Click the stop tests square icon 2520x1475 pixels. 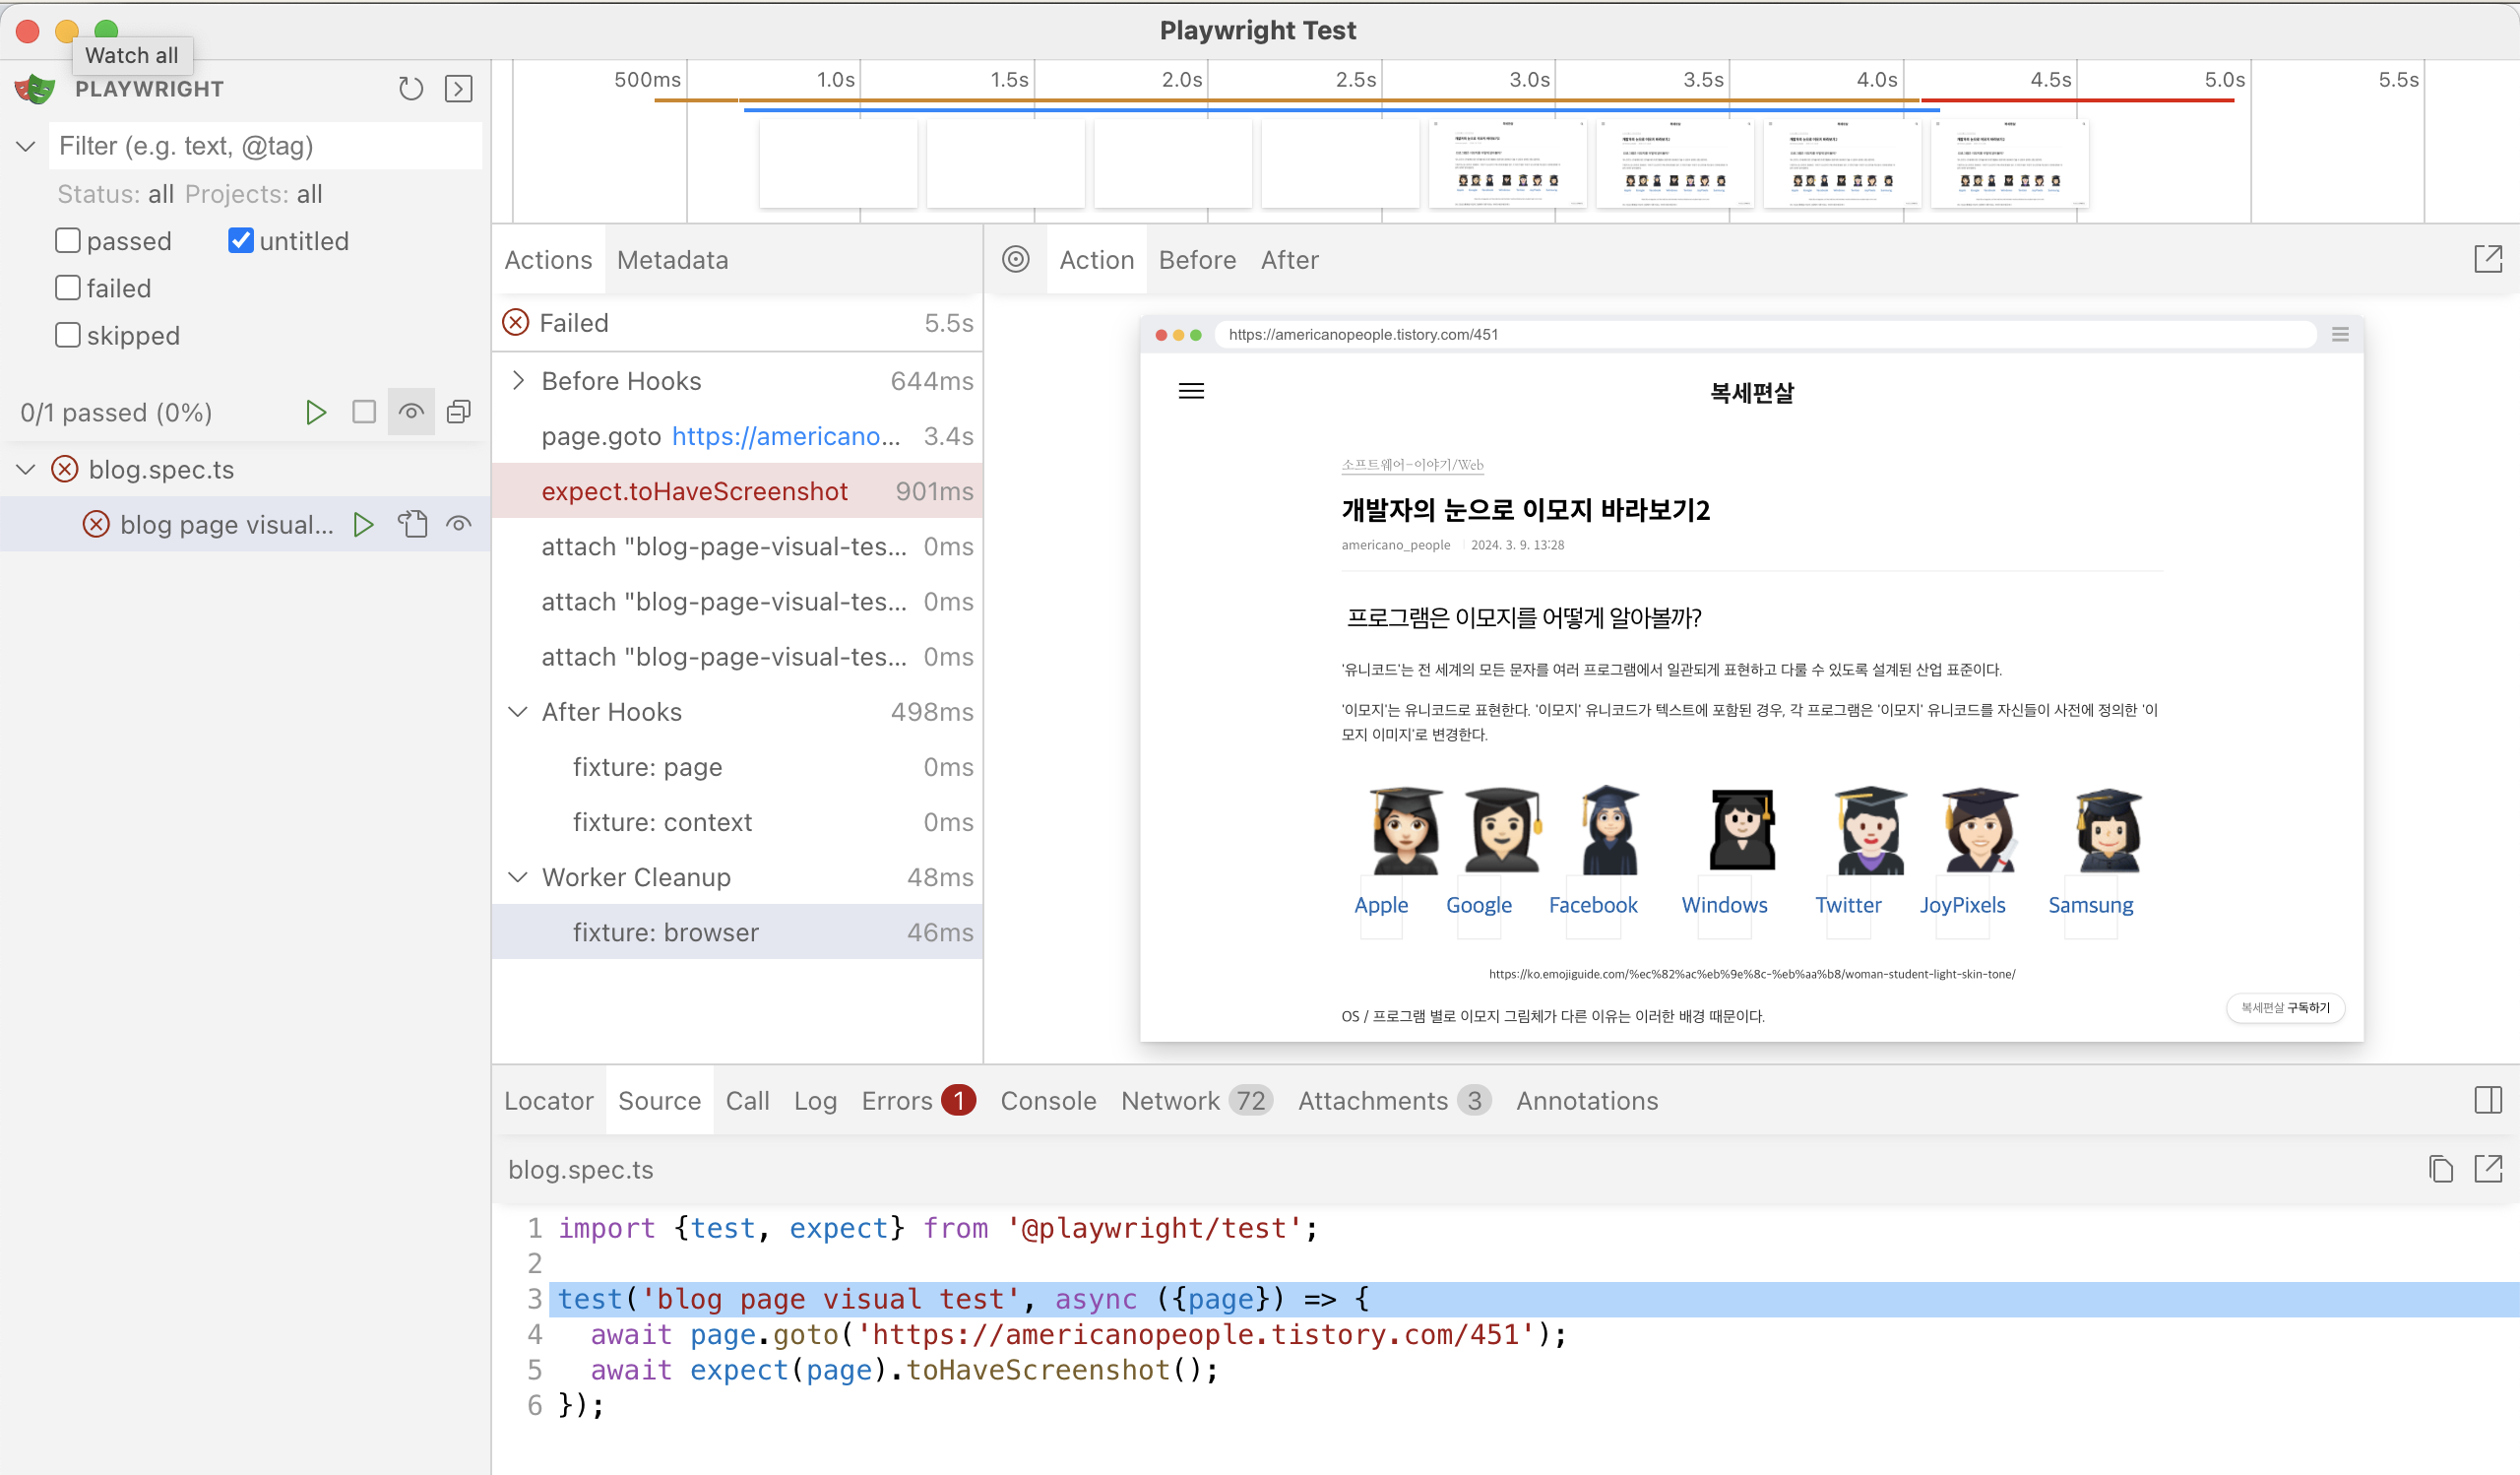pyautogui.click(x=364, y=412)
